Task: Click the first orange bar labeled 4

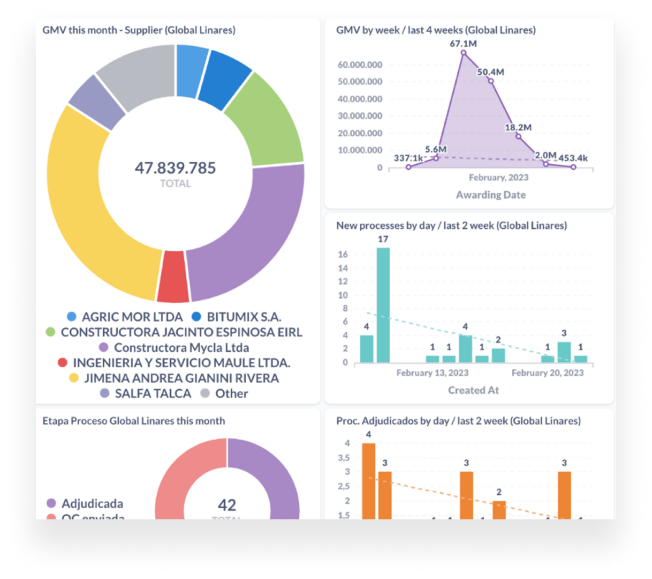Action: pos(368,480)
